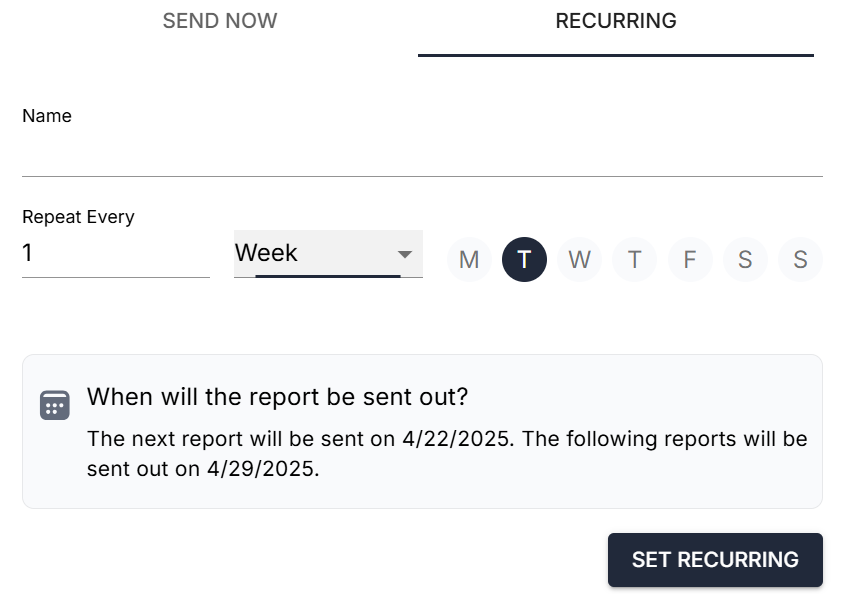
Task: Focus the Repeat Every number field
Action: (x=115, y=254)
